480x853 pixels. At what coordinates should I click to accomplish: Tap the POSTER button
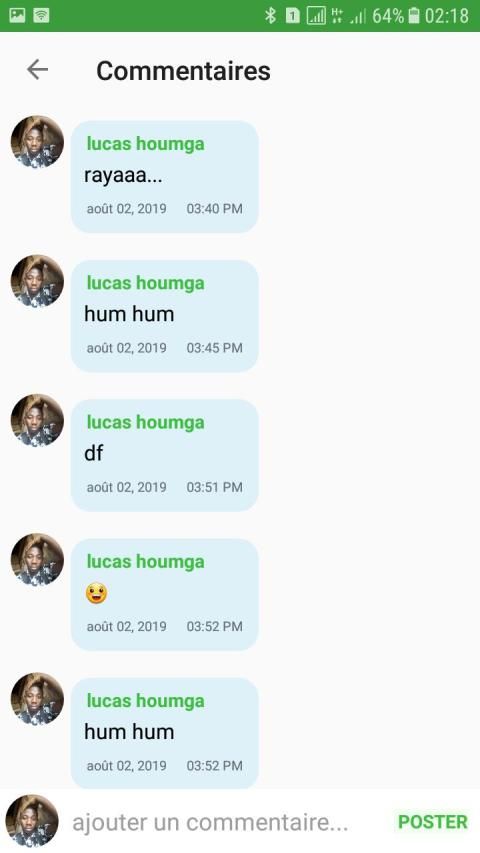(433, 821)
